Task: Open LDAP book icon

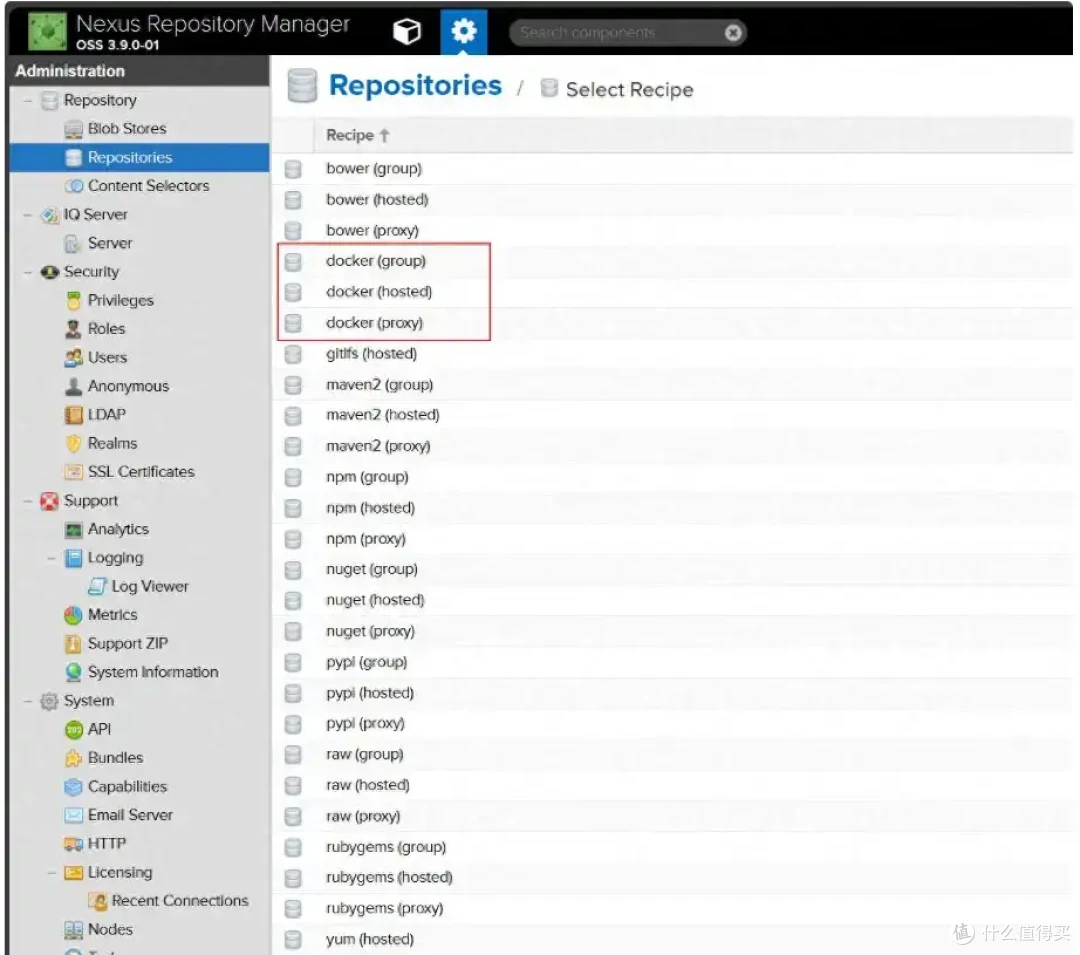Action: click(x=73, y=415)
